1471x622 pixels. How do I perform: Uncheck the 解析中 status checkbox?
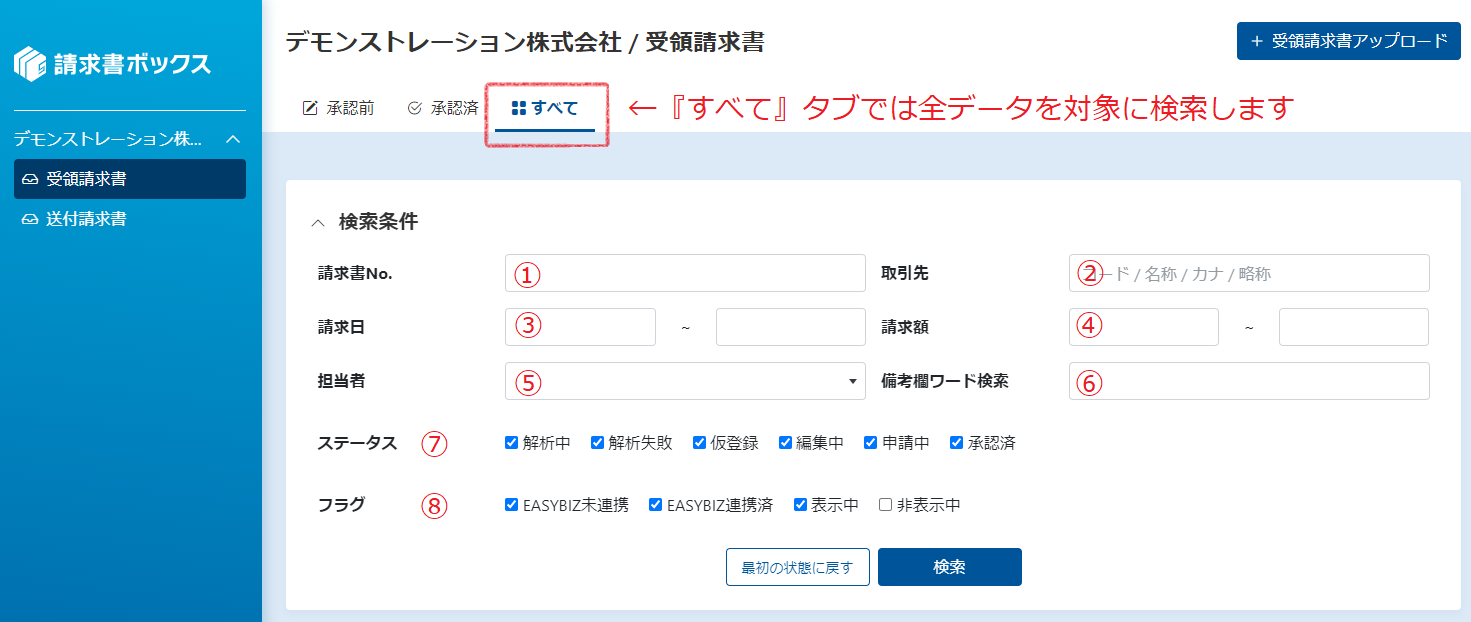click(512, 442)
